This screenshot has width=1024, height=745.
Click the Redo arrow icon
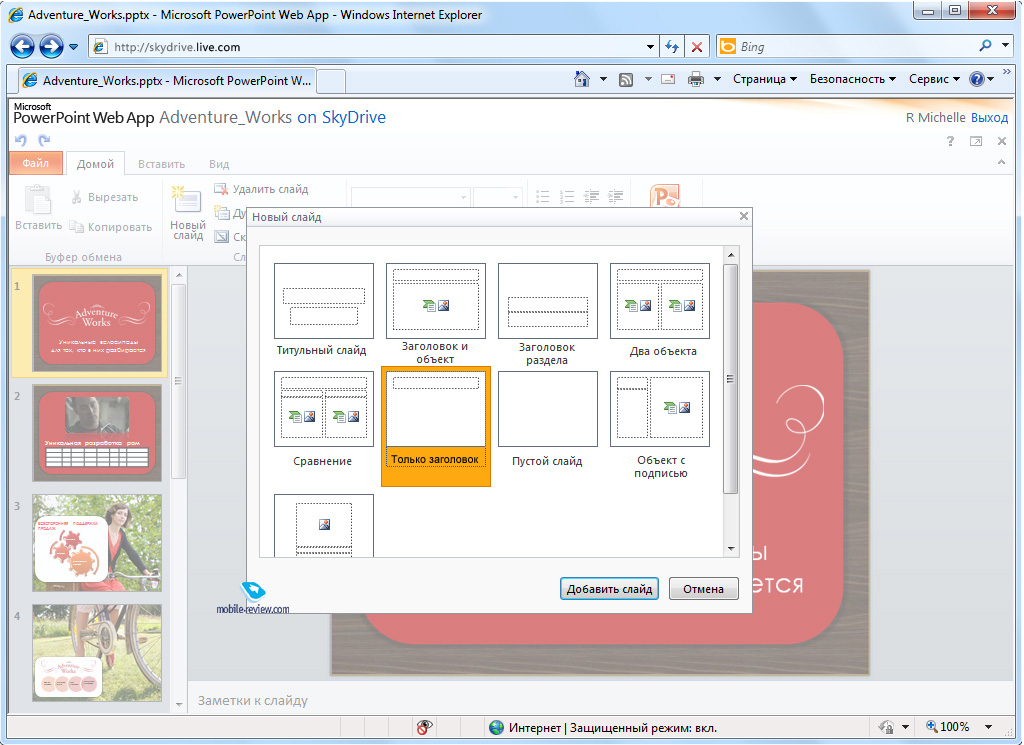44,140
